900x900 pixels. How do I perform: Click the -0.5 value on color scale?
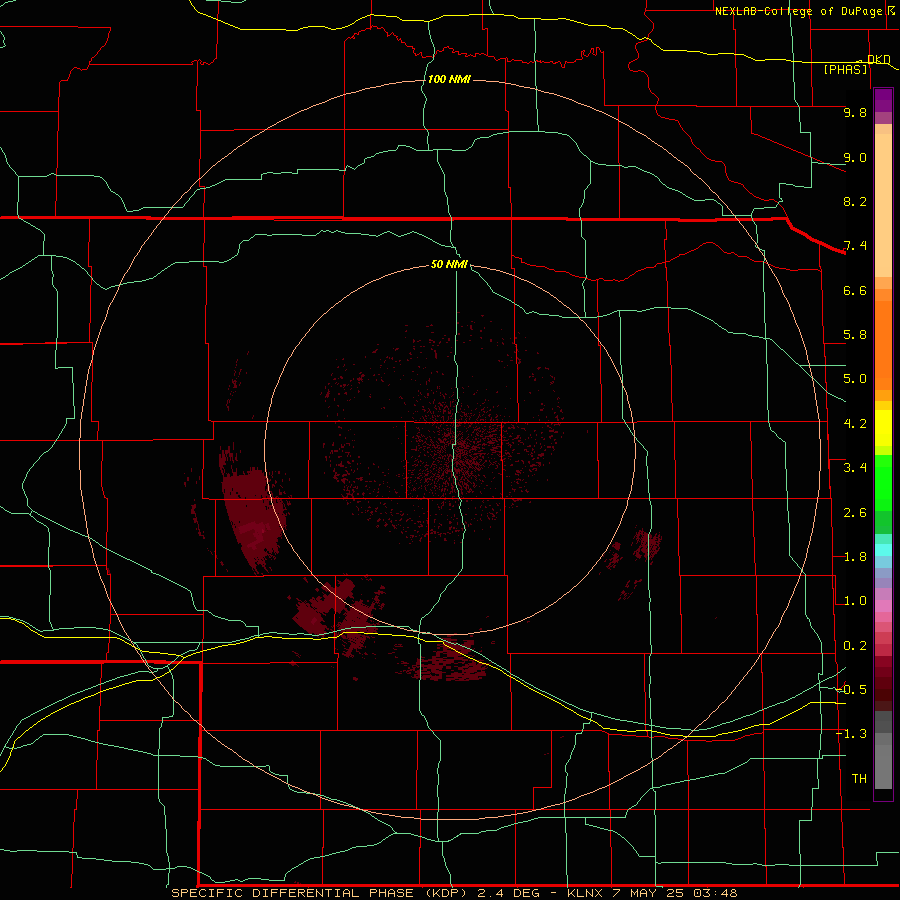click(x=852, y=689)
